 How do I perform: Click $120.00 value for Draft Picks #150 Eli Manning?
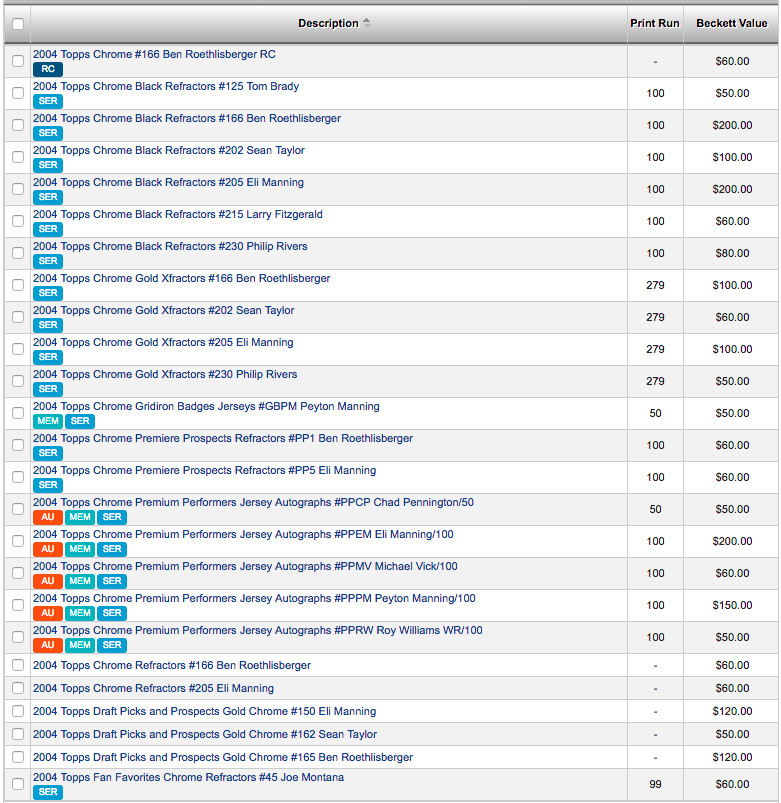point(732,711)
